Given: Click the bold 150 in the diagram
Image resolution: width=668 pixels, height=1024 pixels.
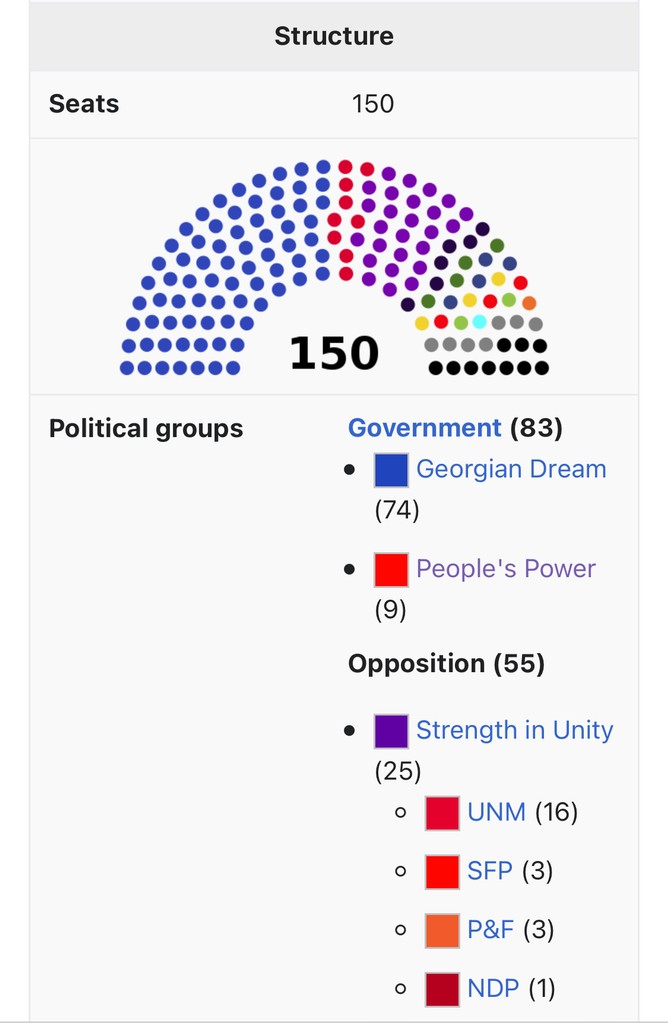Looking at the screenshot, I should pyautogui.click(x=334, y=353).
